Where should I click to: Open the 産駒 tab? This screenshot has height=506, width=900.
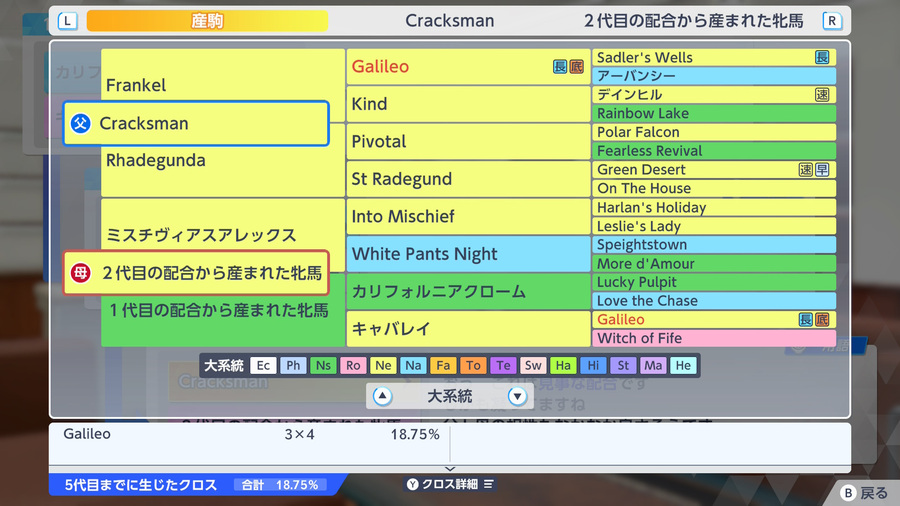207,21
